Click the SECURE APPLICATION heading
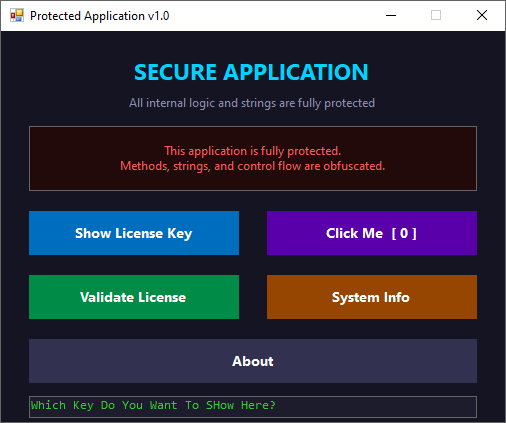Viewport: 506px width, 423px height. point(251,72)
